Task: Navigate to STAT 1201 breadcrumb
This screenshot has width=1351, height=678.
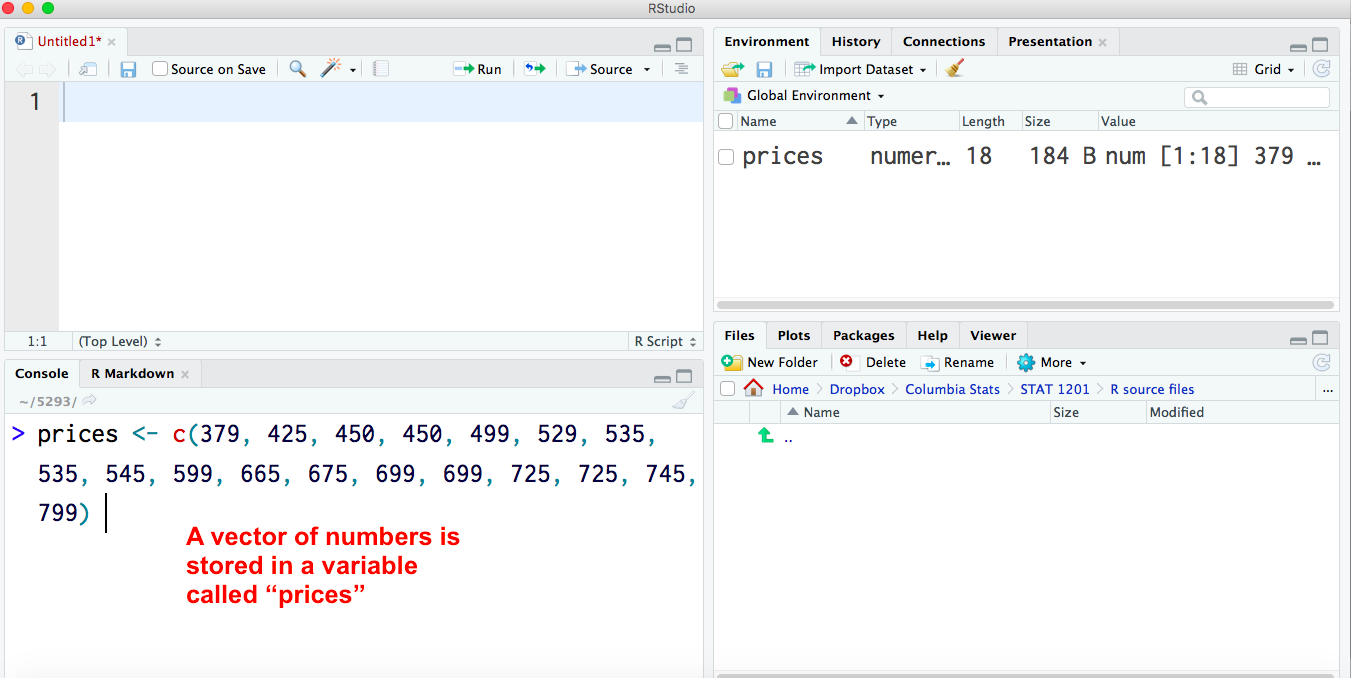Action: tap(1055, 389)
